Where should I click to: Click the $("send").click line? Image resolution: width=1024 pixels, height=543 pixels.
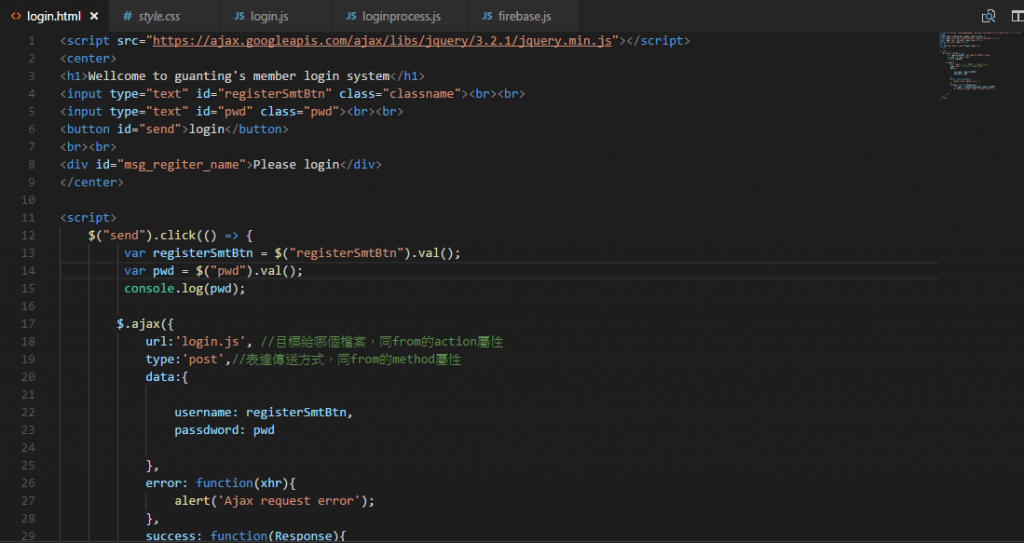(170, 235)
